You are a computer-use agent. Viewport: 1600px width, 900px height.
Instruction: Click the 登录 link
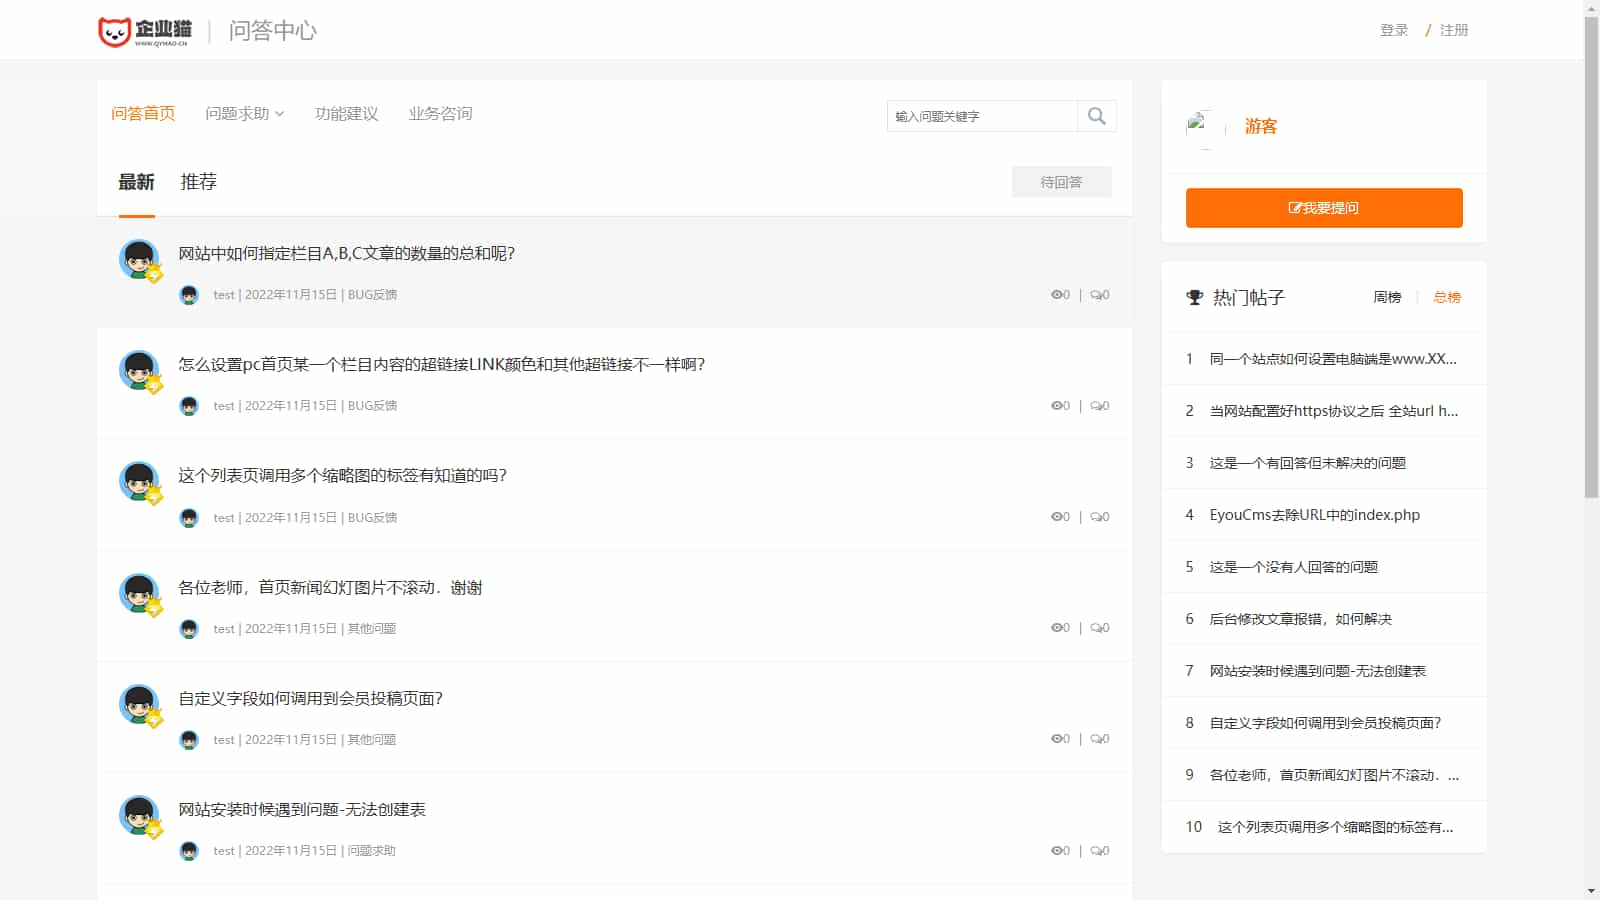[x=1393, y=30]
